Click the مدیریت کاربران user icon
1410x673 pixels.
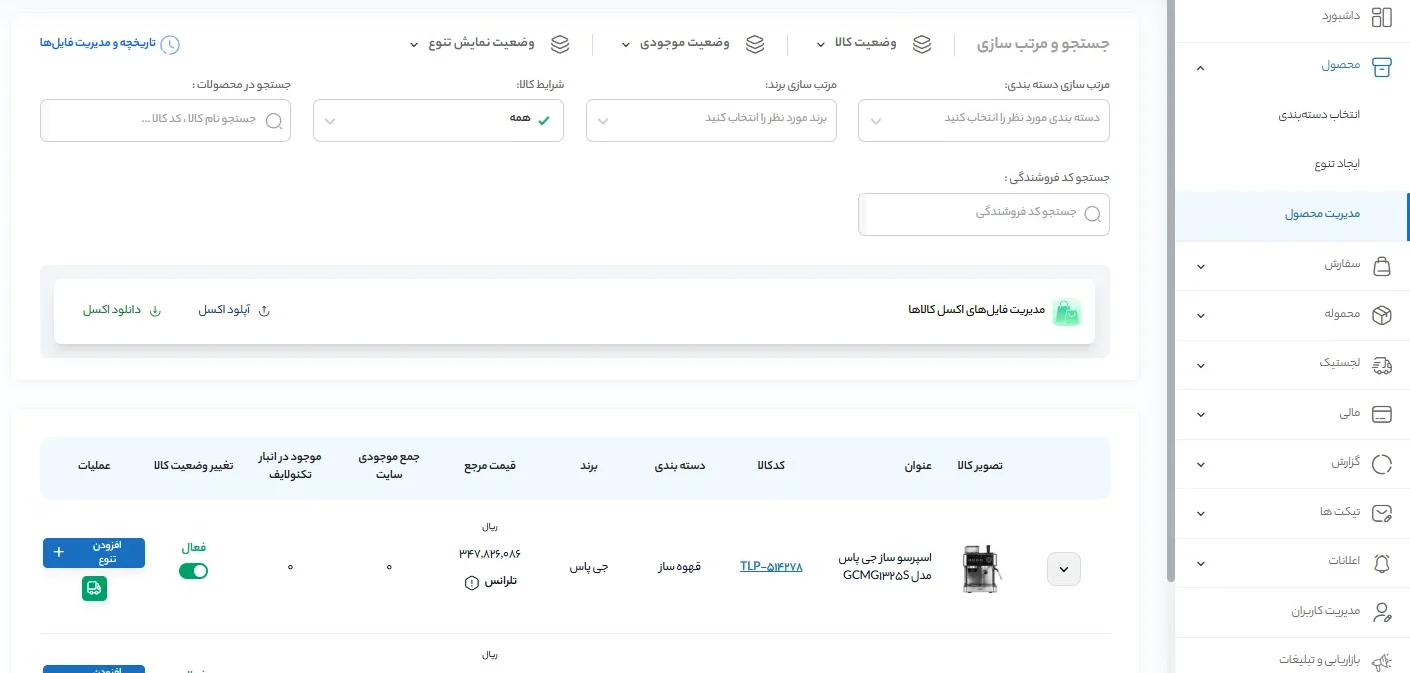1381,612
